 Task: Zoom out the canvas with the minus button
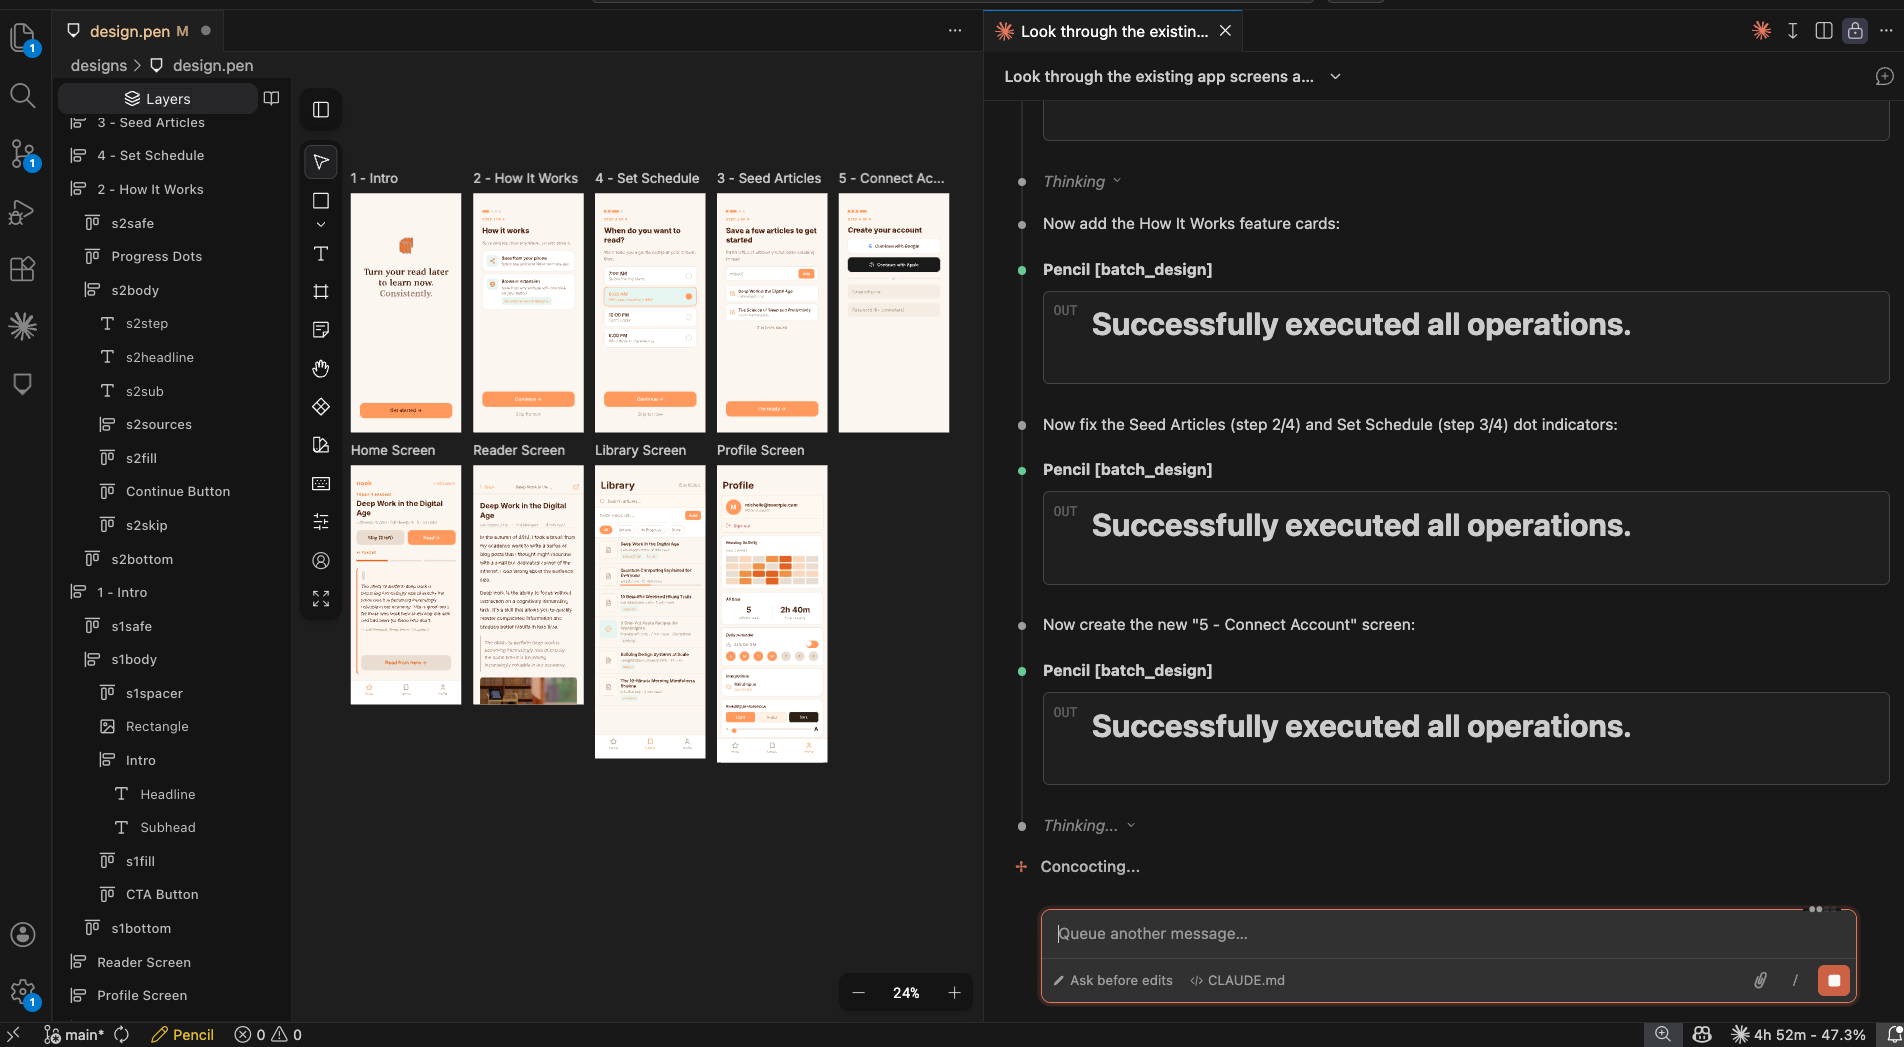tap(858, 993)
